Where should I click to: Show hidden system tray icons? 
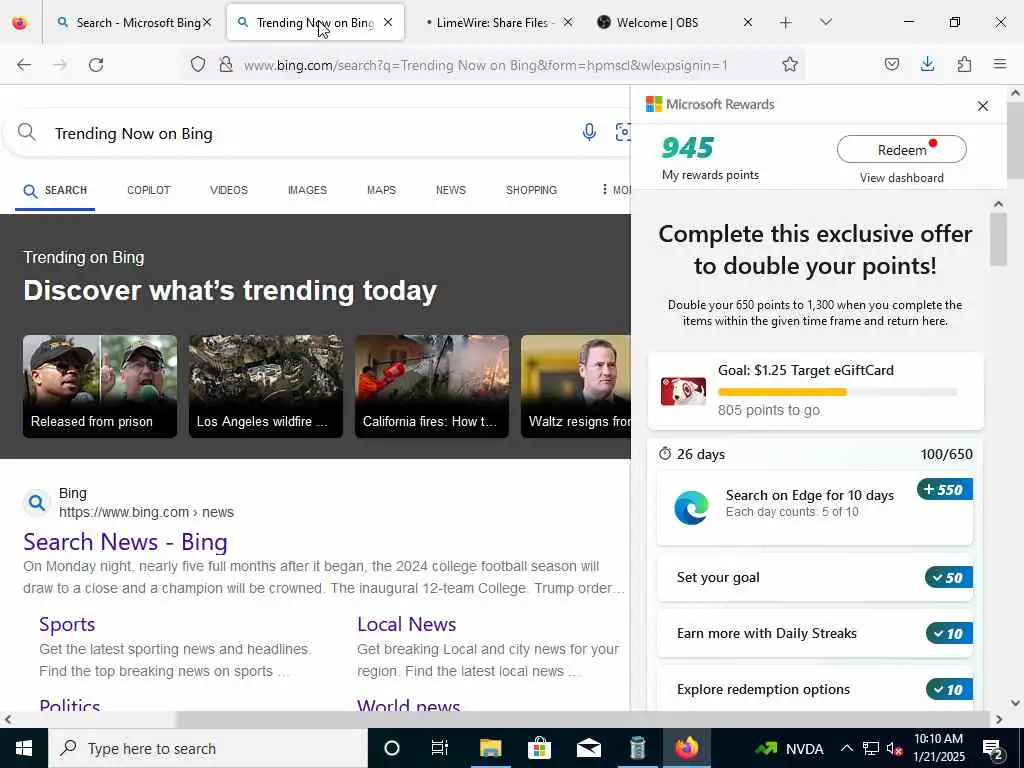[x=846, y=748]
